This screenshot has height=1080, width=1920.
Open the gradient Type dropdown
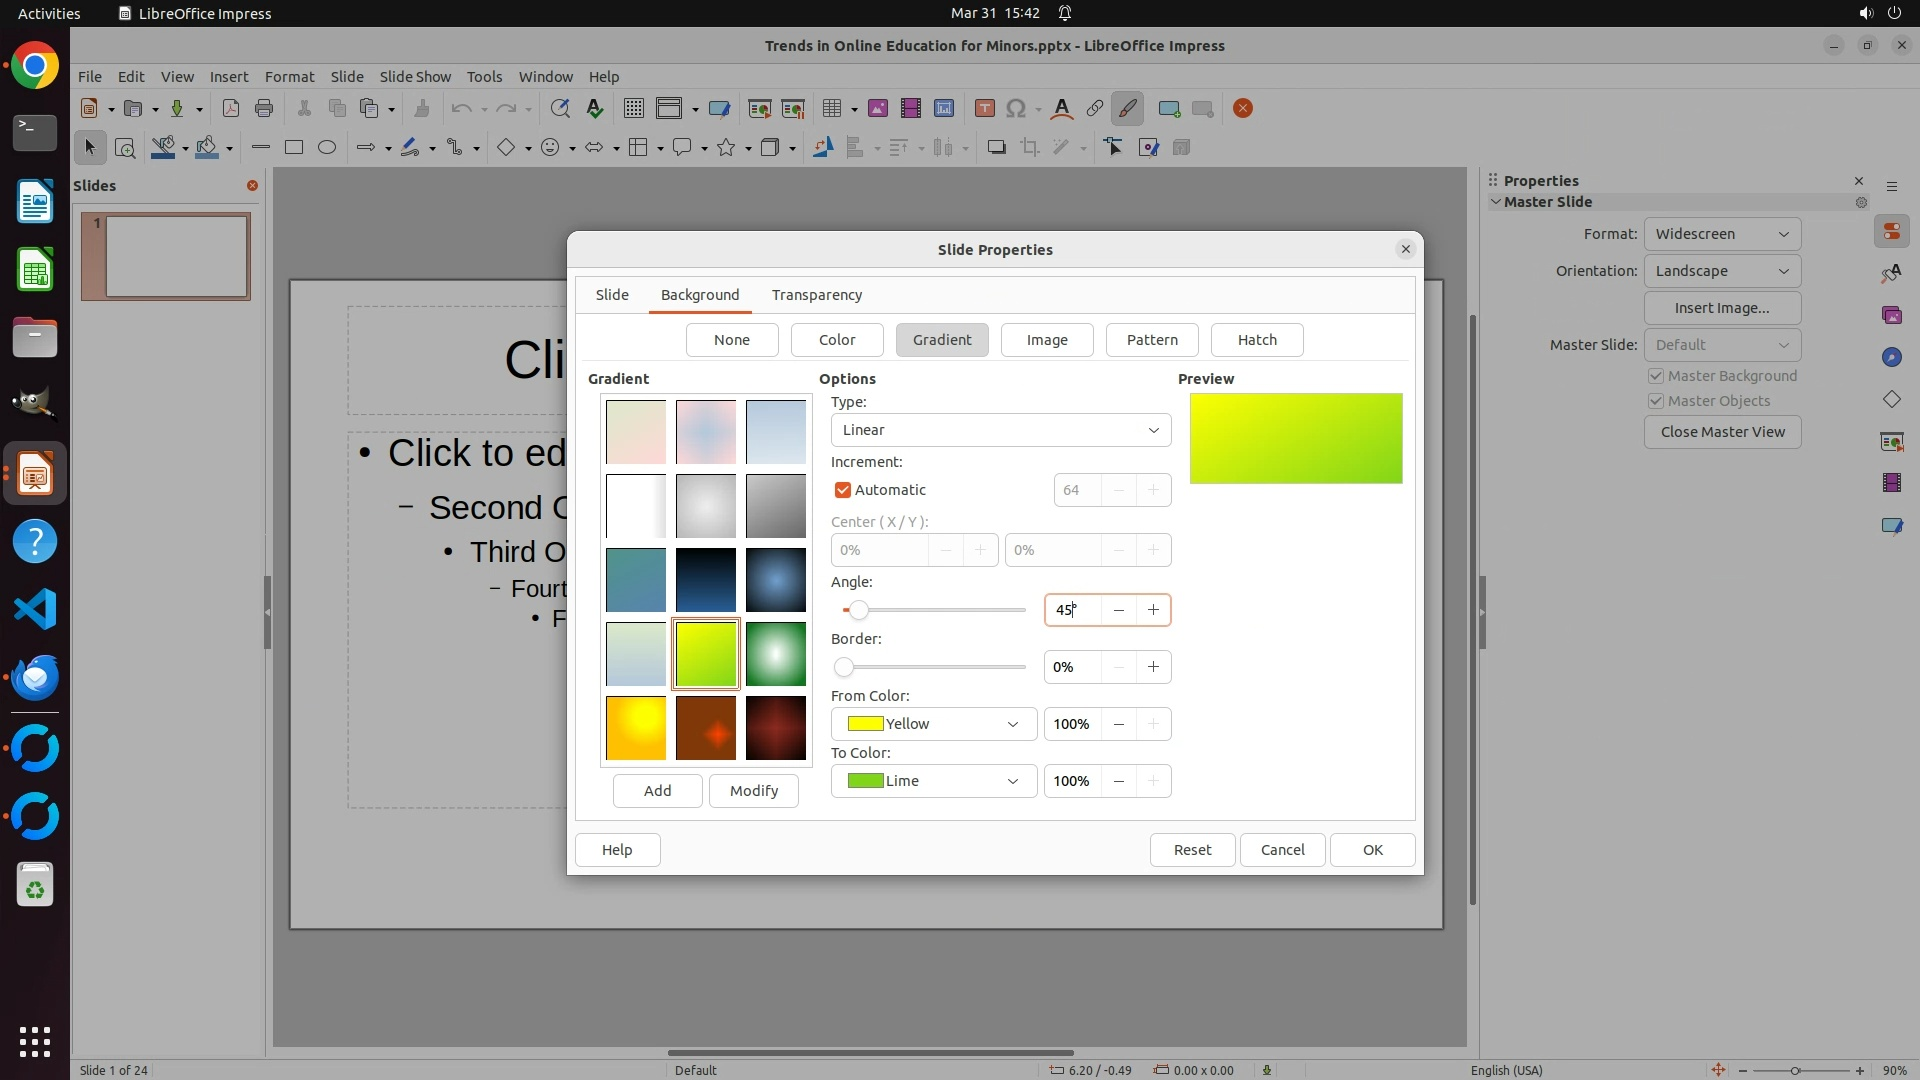pyautogui.click(x=1000, y=430)
